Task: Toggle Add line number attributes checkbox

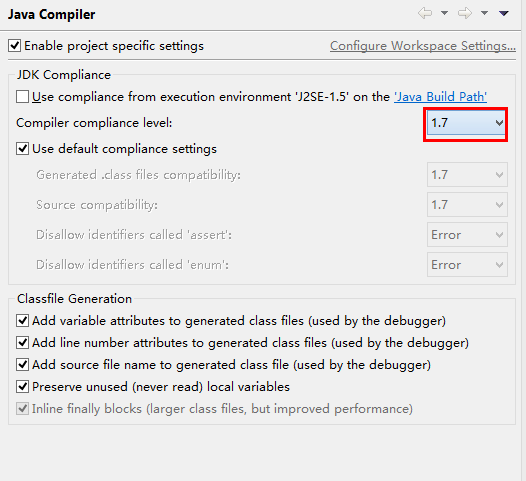Action: click(x=22, y=343)
